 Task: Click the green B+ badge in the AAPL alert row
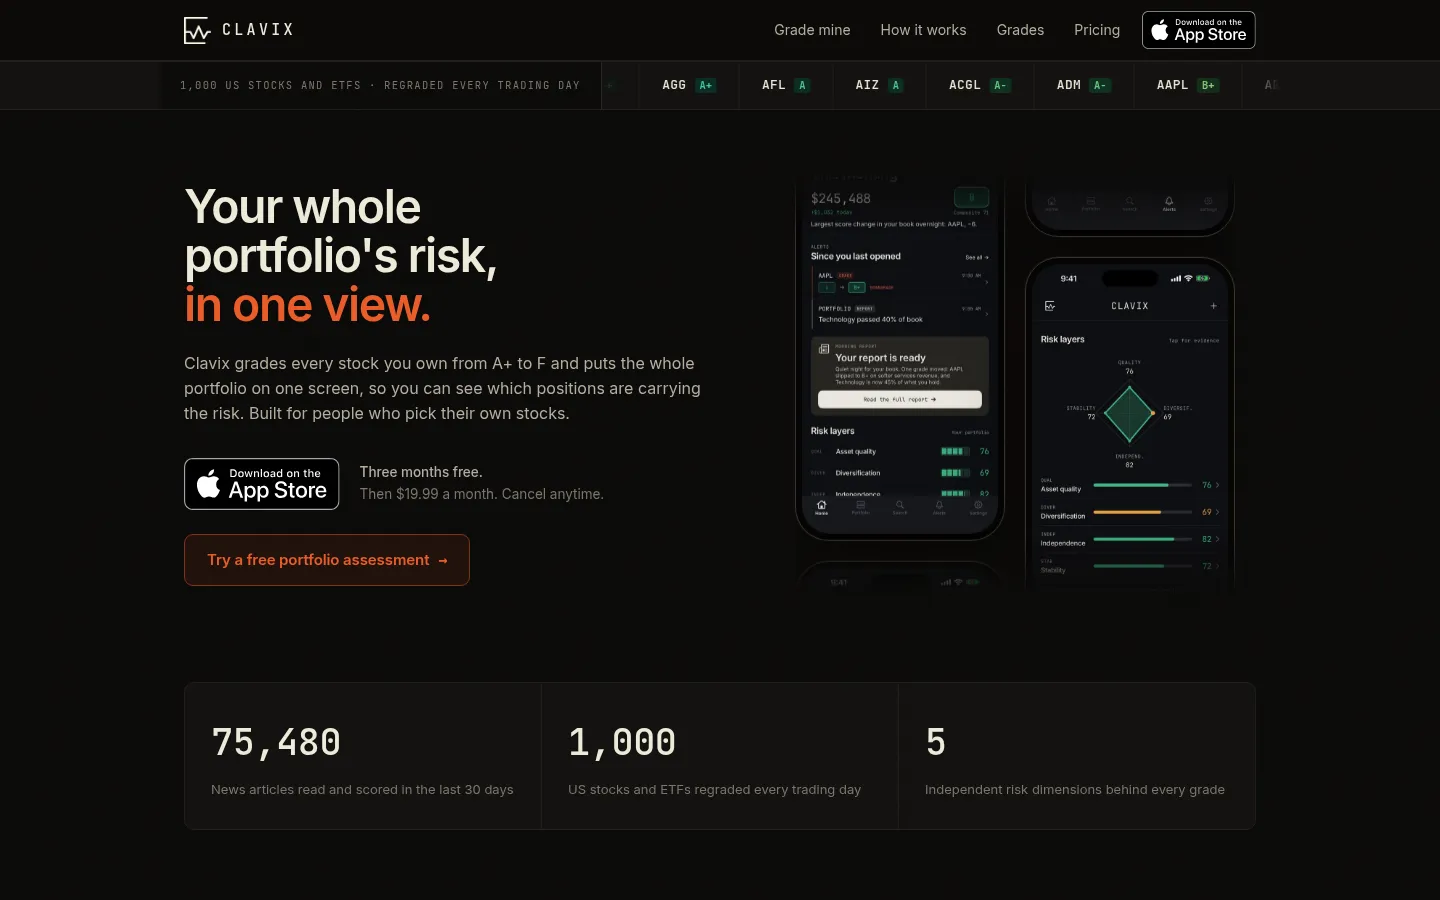click(x=857, y=287)
